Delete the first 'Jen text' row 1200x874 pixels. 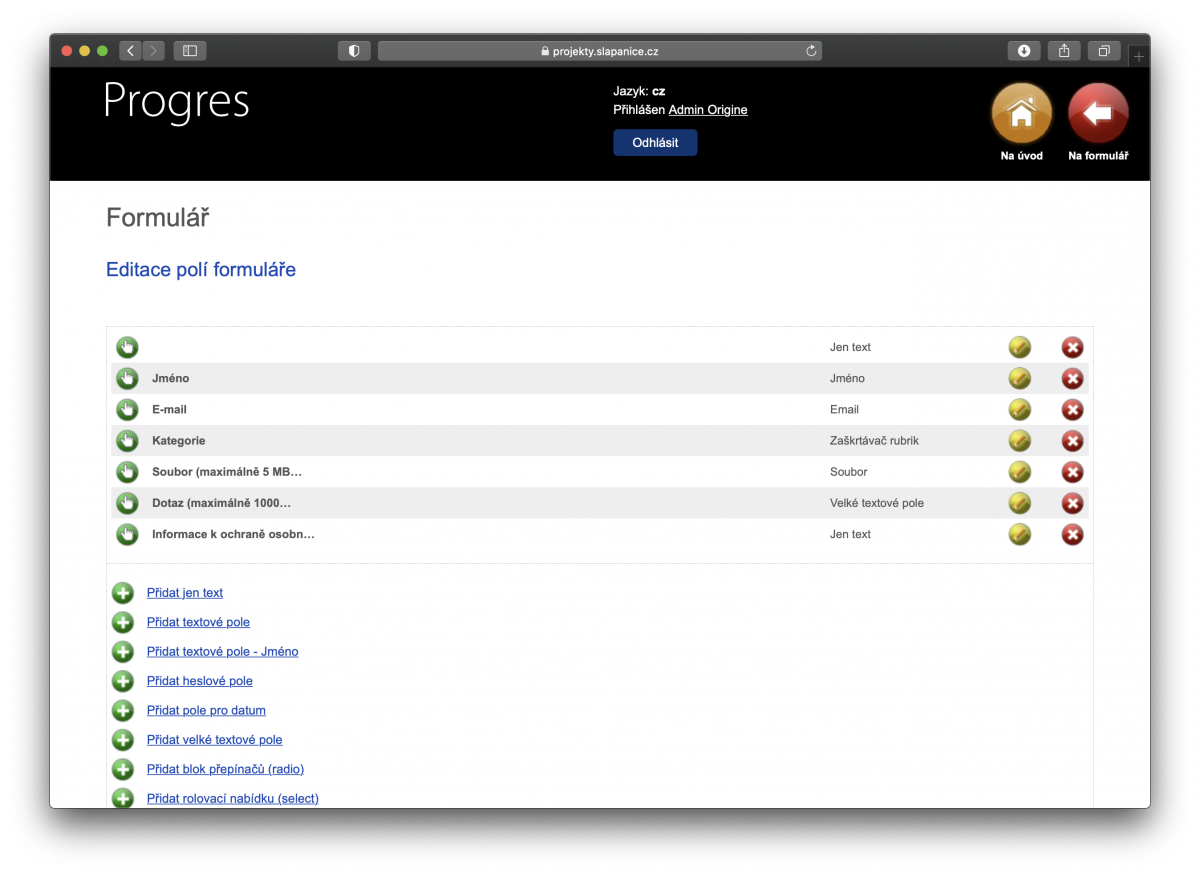coord(1072,347)
